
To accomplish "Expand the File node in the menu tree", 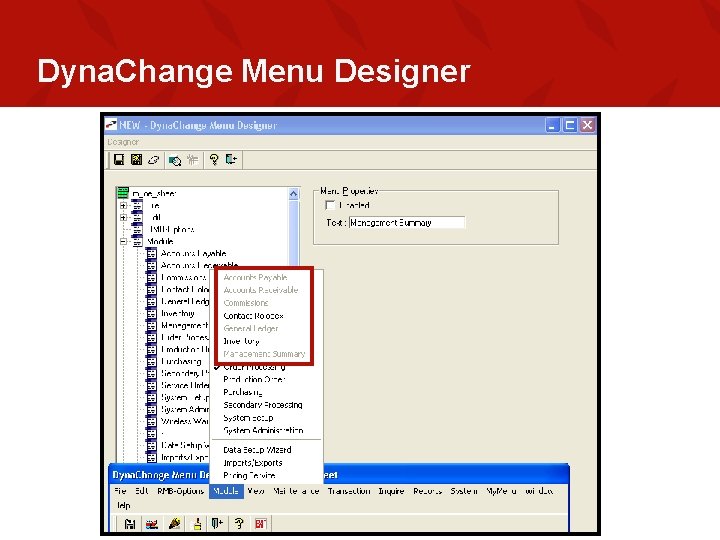I will click(123, 206).
